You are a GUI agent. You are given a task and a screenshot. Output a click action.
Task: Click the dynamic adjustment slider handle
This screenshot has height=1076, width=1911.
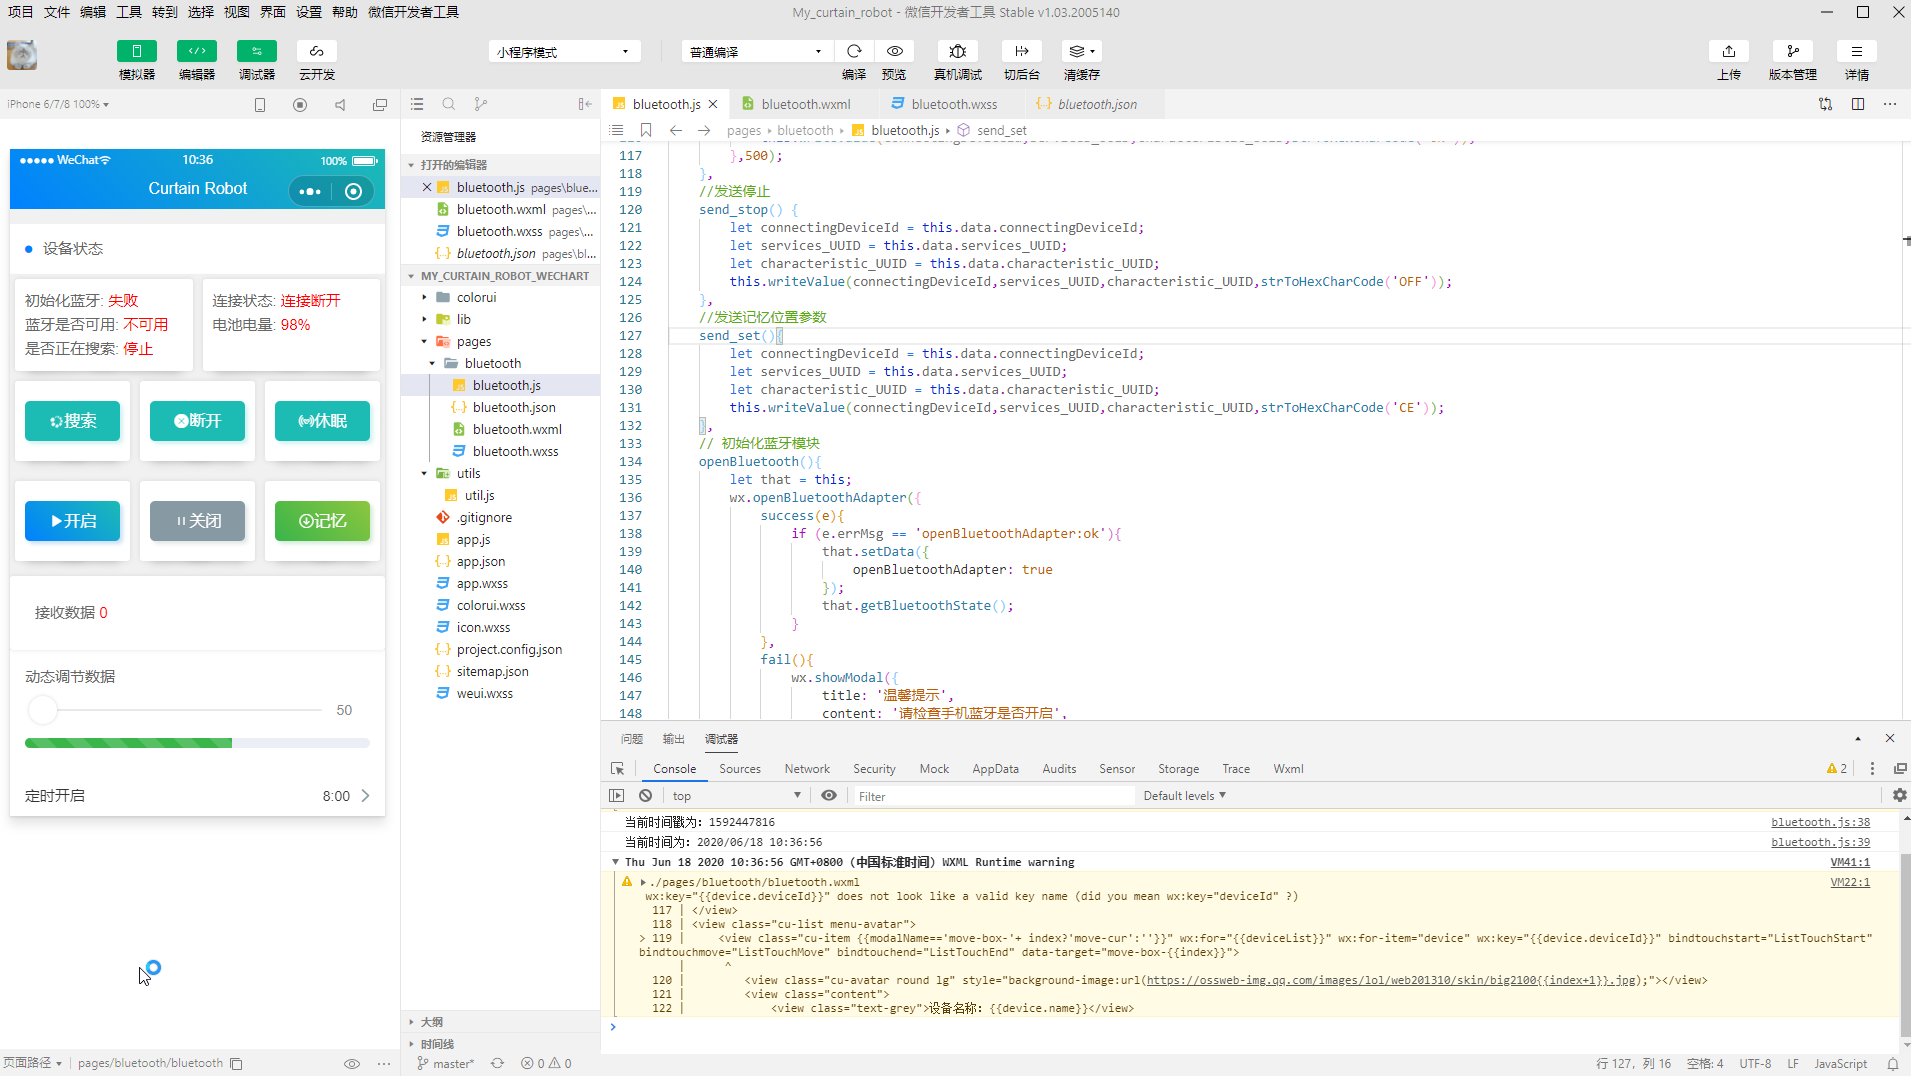coord(43,710)
